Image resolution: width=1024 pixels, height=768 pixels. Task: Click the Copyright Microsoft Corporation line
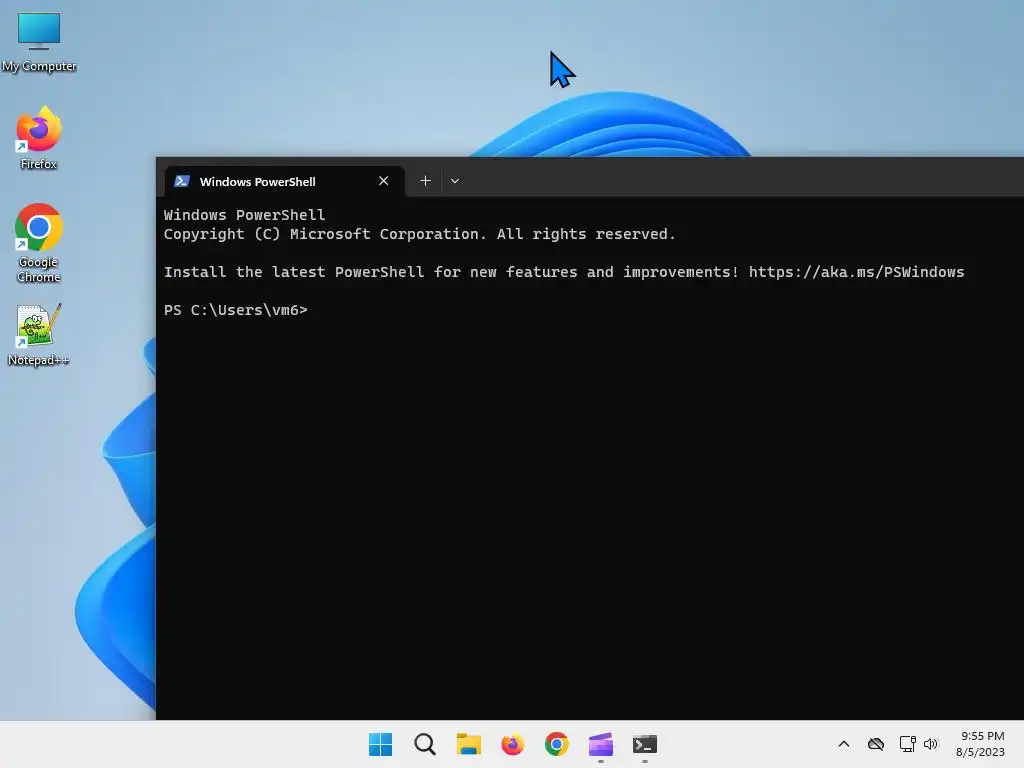[x=419, y=234]
